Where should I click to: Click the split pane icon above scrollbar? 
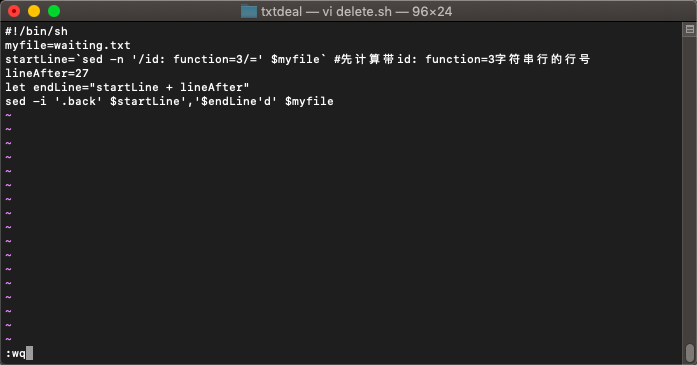tap(689, 29)
